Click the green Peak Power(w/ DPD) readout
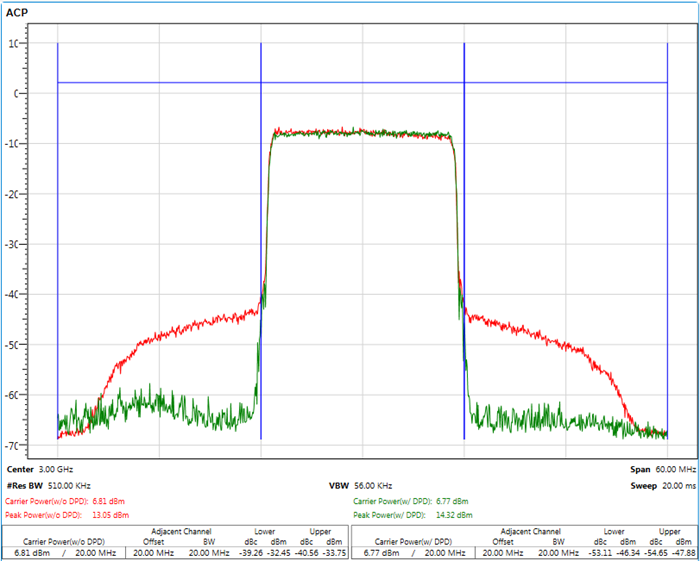The image size is (700, 561). 414,515
